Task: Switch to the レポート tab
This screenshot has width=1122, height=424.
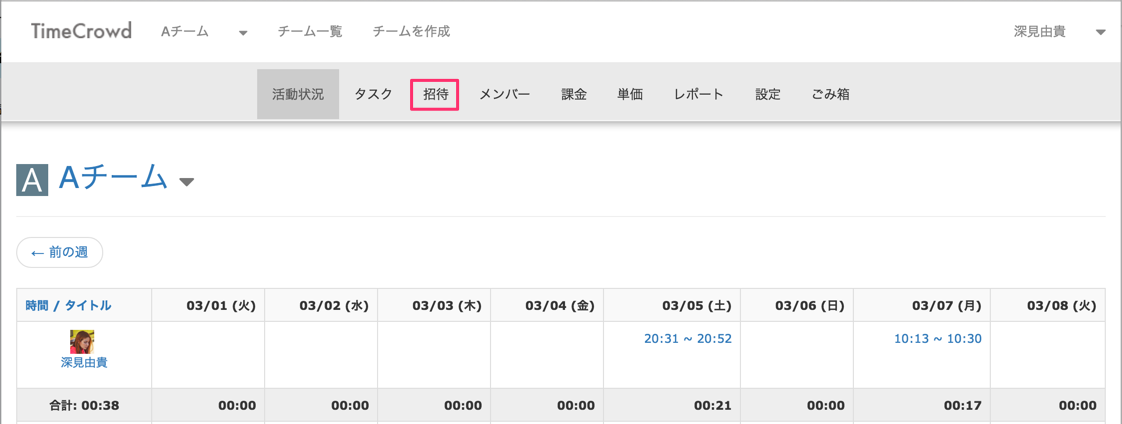Action: pos(698,94)
